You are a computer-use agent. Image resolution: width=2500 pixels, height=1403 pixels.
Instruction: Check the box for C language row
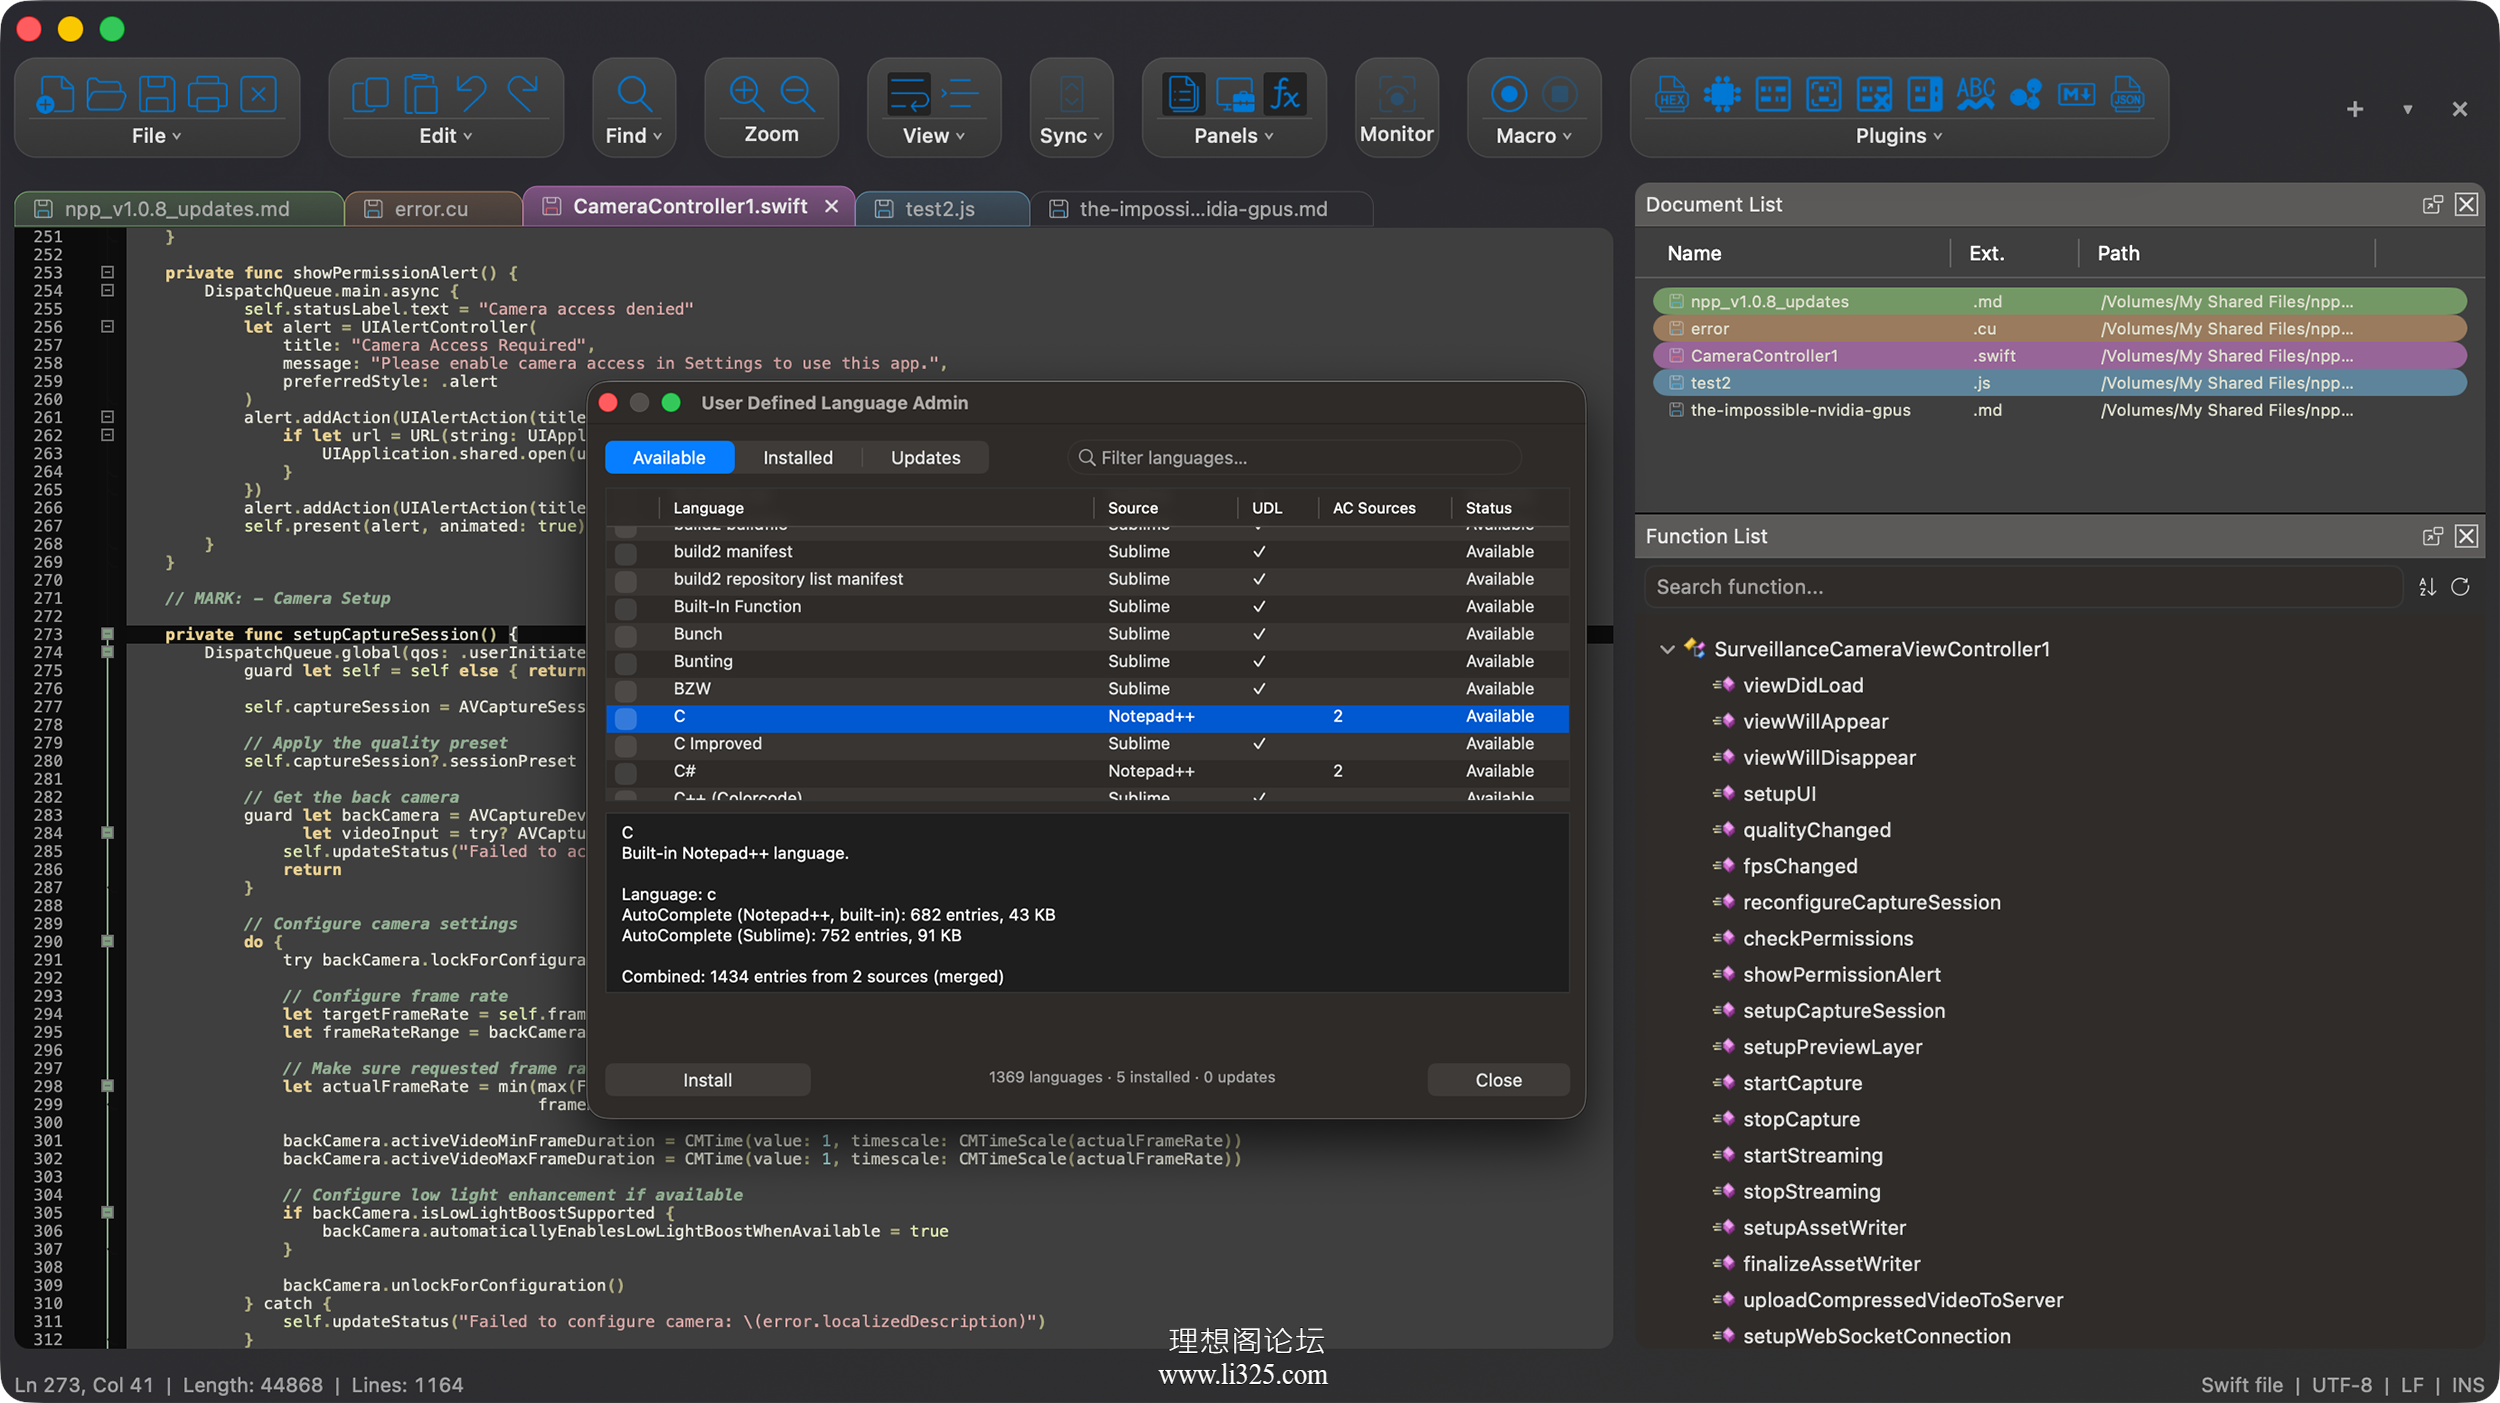(626, 717)
